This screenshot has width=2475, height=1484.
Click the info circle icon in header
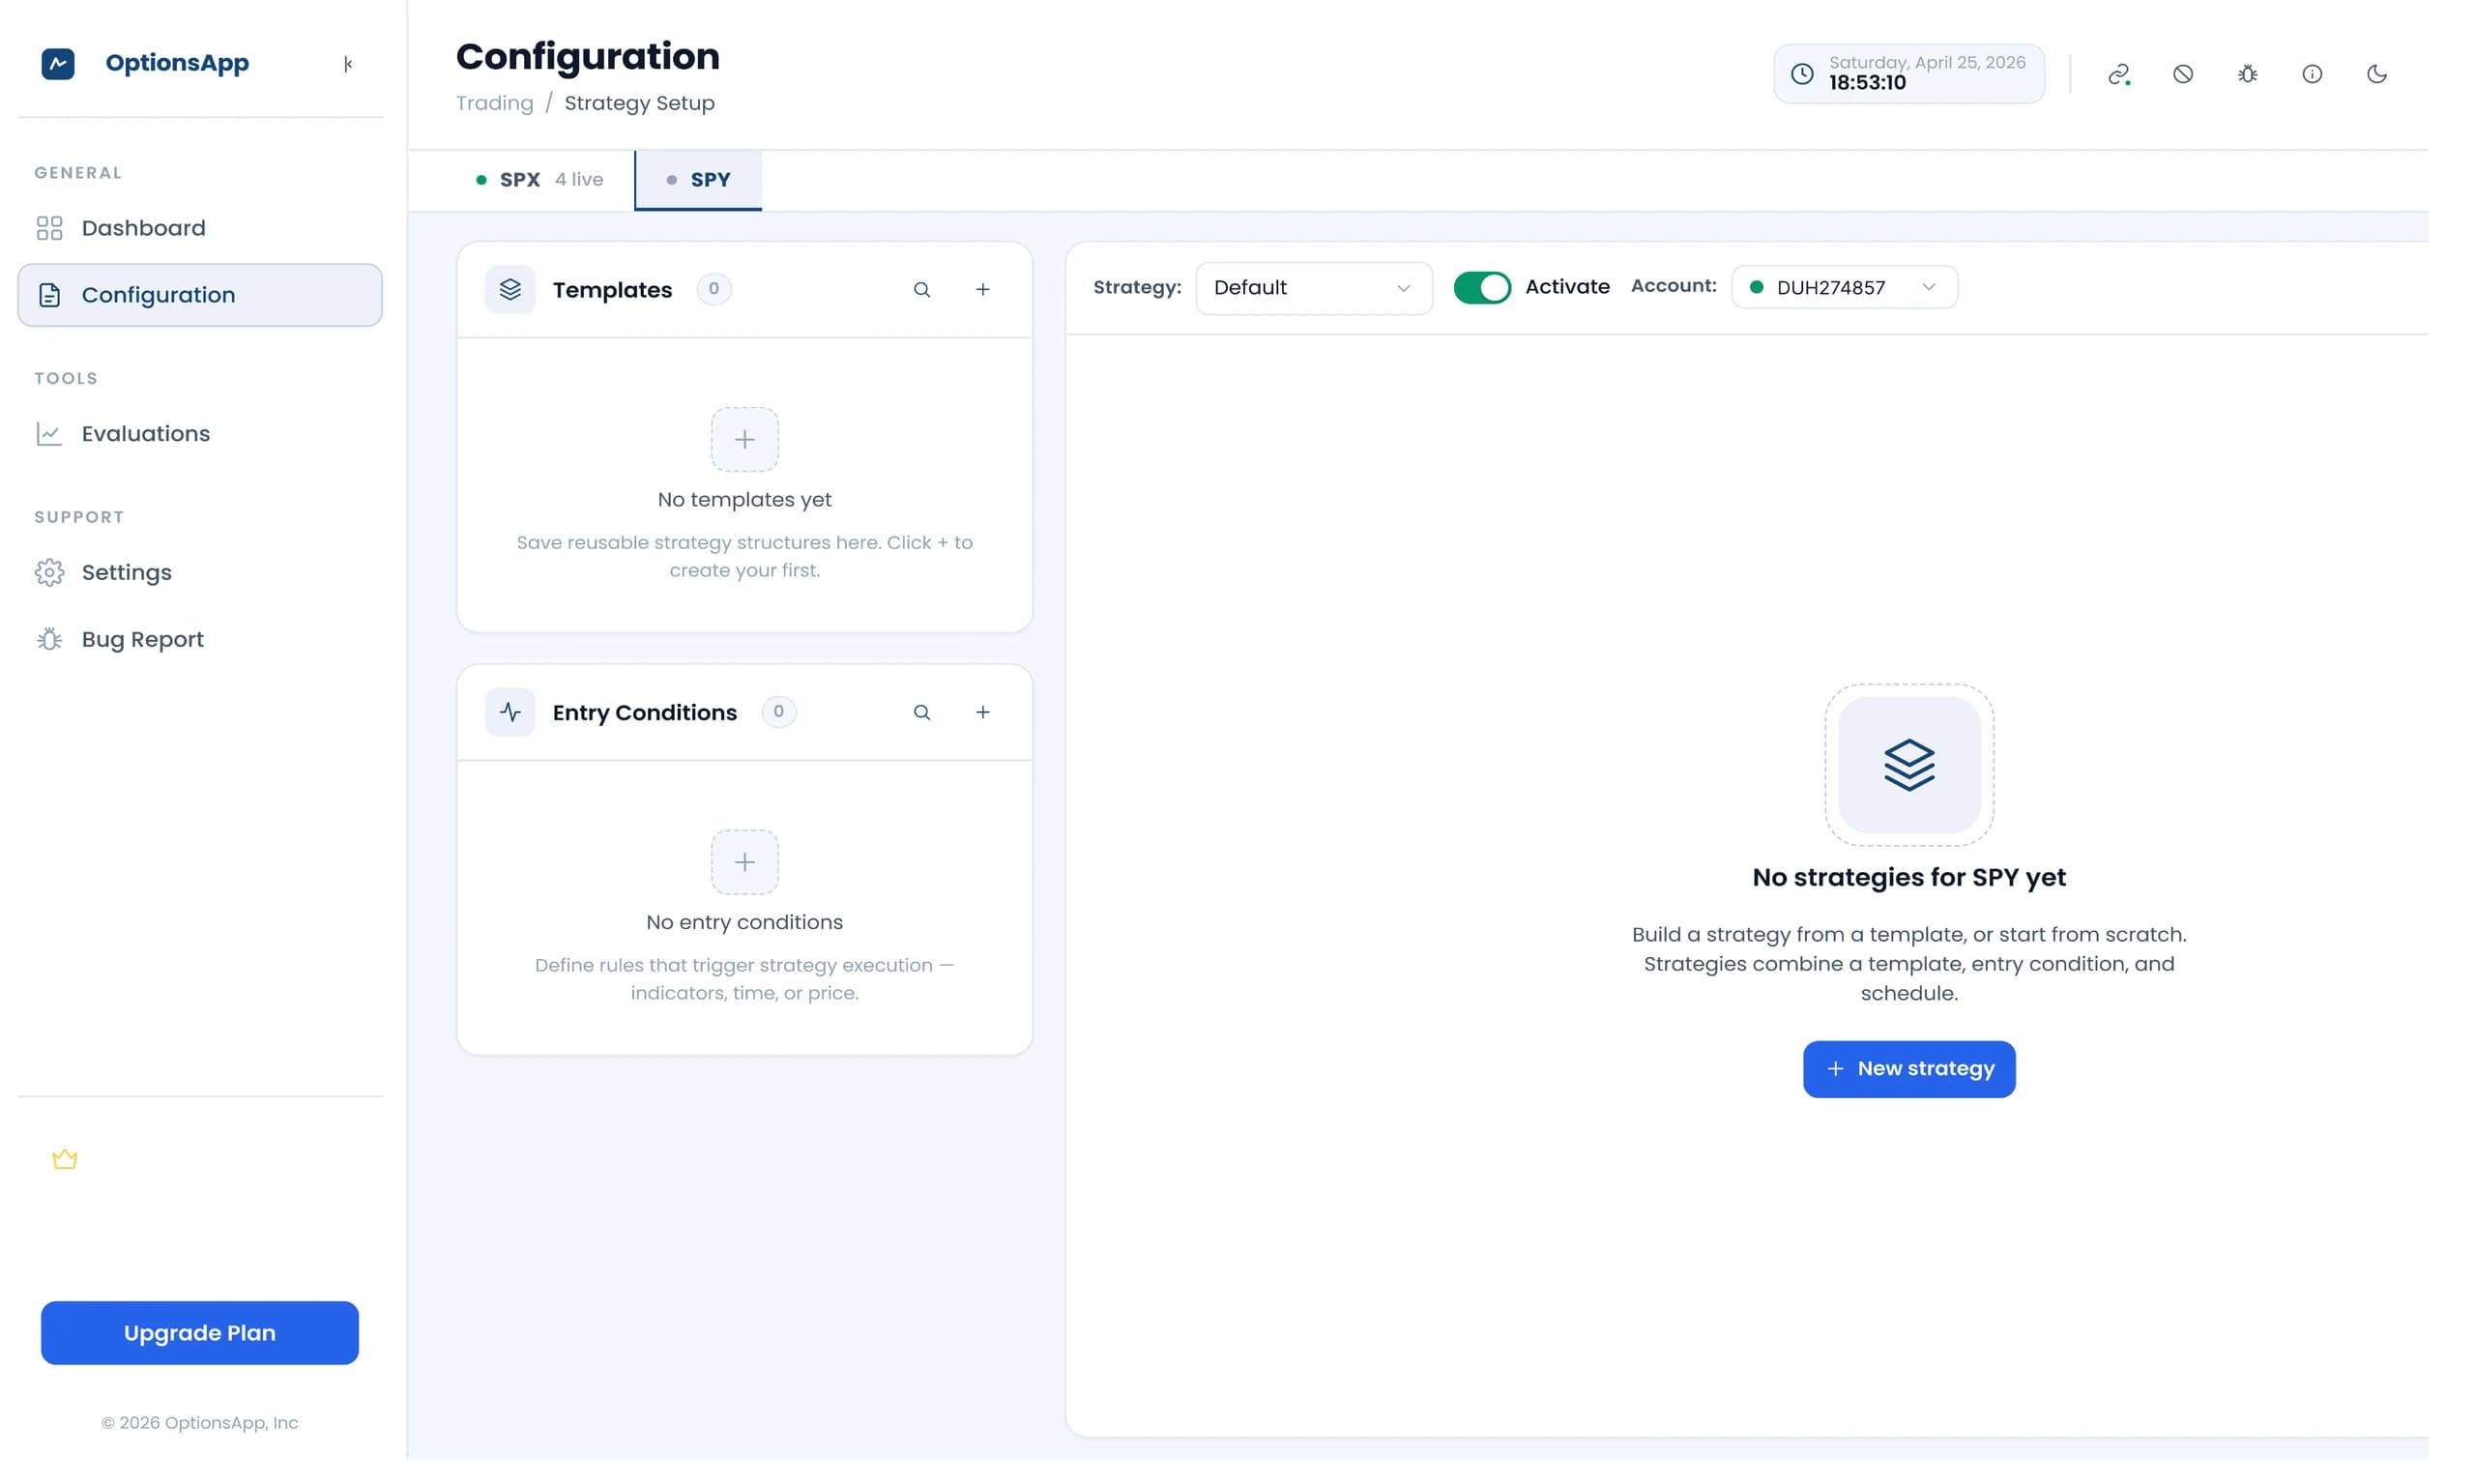pos(2311,74)
